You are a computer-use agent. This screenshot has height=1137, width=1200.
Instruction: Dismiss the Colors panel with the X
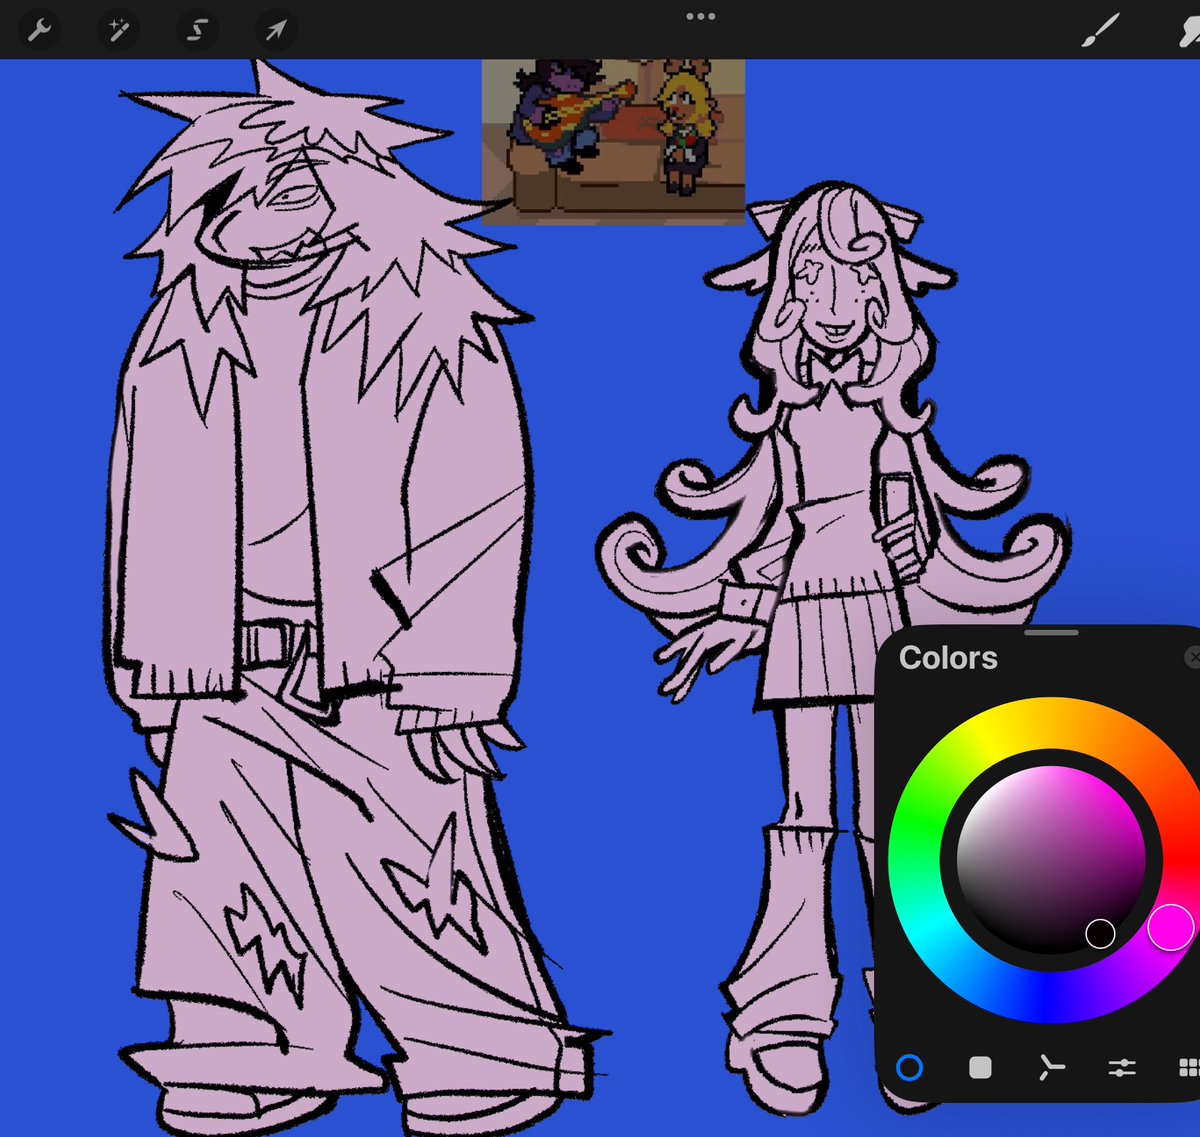point(1192,657)
